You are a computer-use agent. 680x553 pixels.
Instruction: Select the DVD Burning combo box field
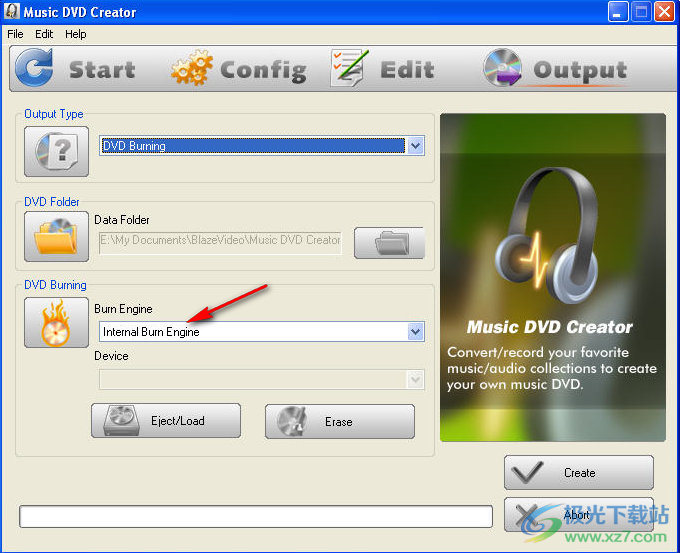(262, 146)
